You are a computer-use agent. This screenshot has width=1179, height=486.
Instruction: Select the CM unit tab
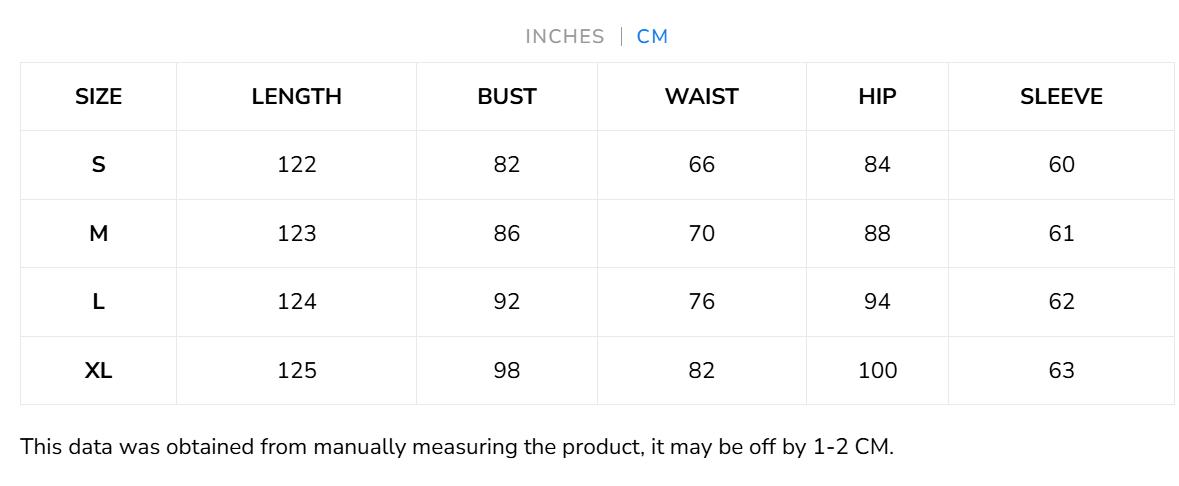pyautogui.click(x=652, y=37)
